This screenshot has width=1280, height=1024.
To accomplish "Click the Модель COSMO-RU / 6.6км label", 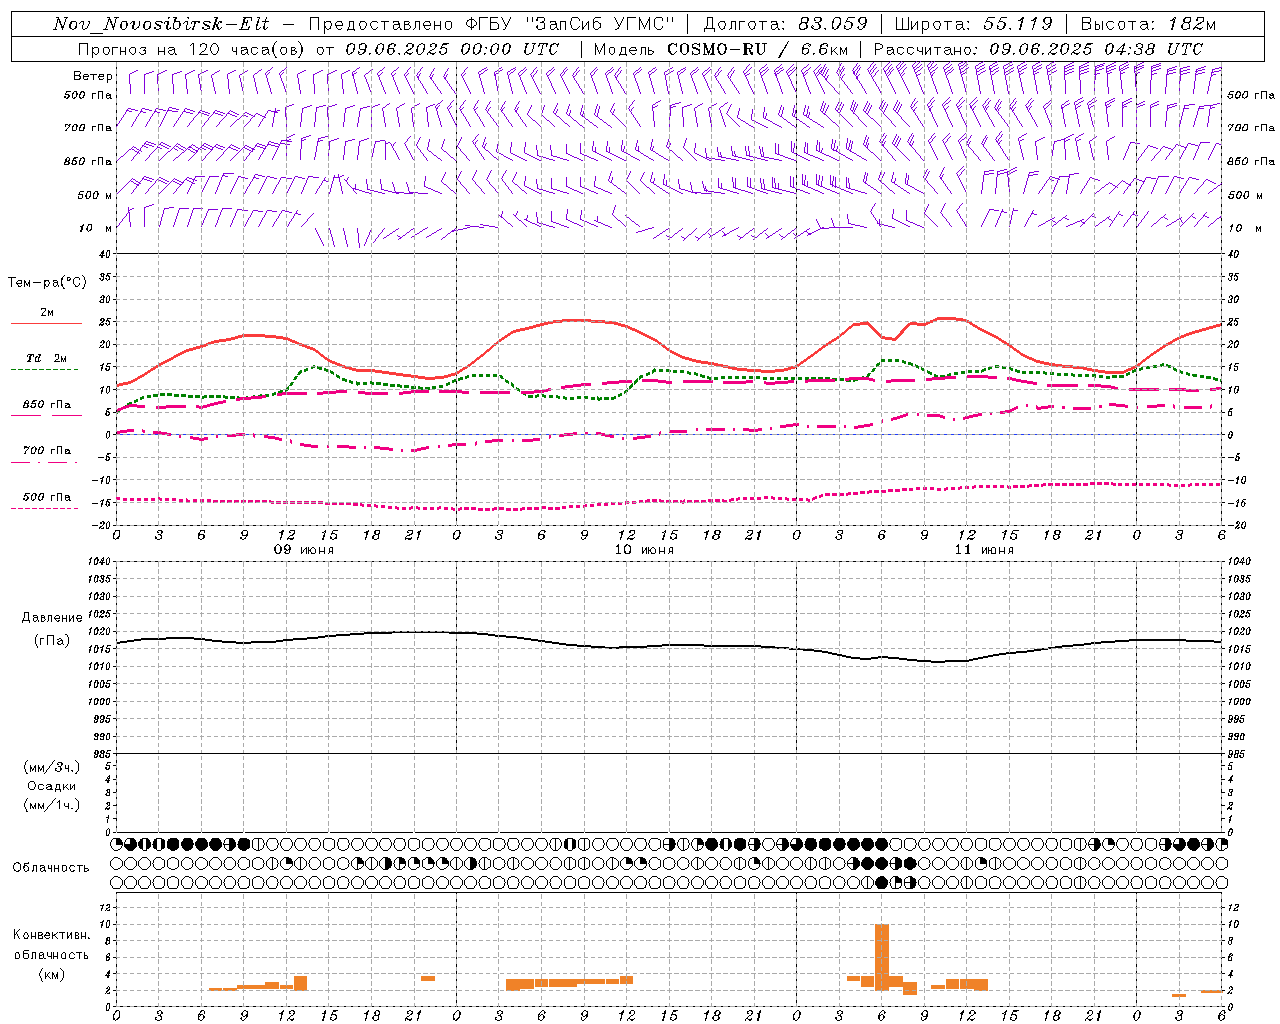I will point(720,49).
